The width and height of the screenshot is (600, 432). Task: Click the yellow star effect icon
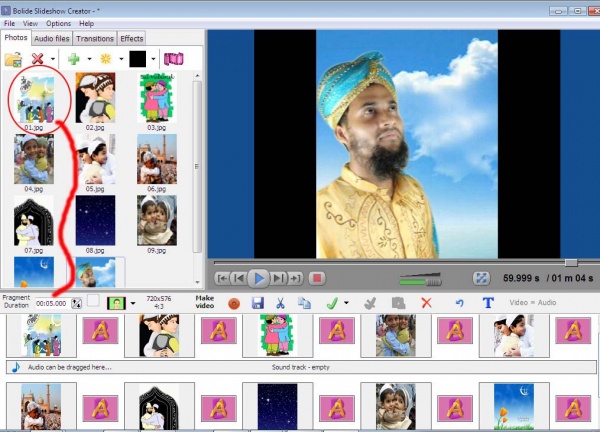coord(105,59)
